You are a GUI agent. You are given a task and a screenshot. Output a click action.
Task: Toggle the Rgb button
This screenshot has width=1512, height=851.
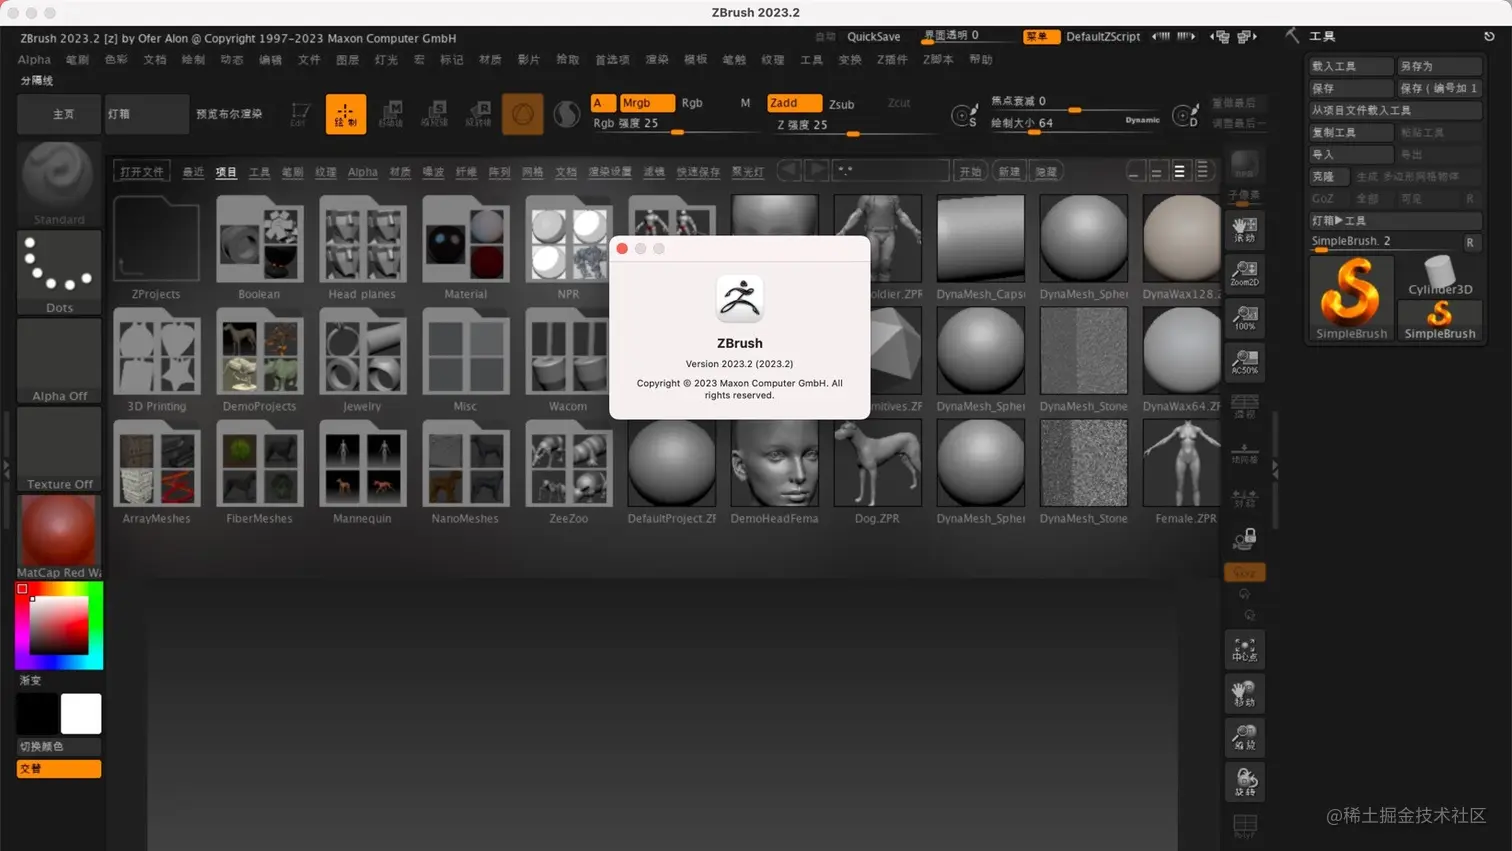click(x=692, y=103)
